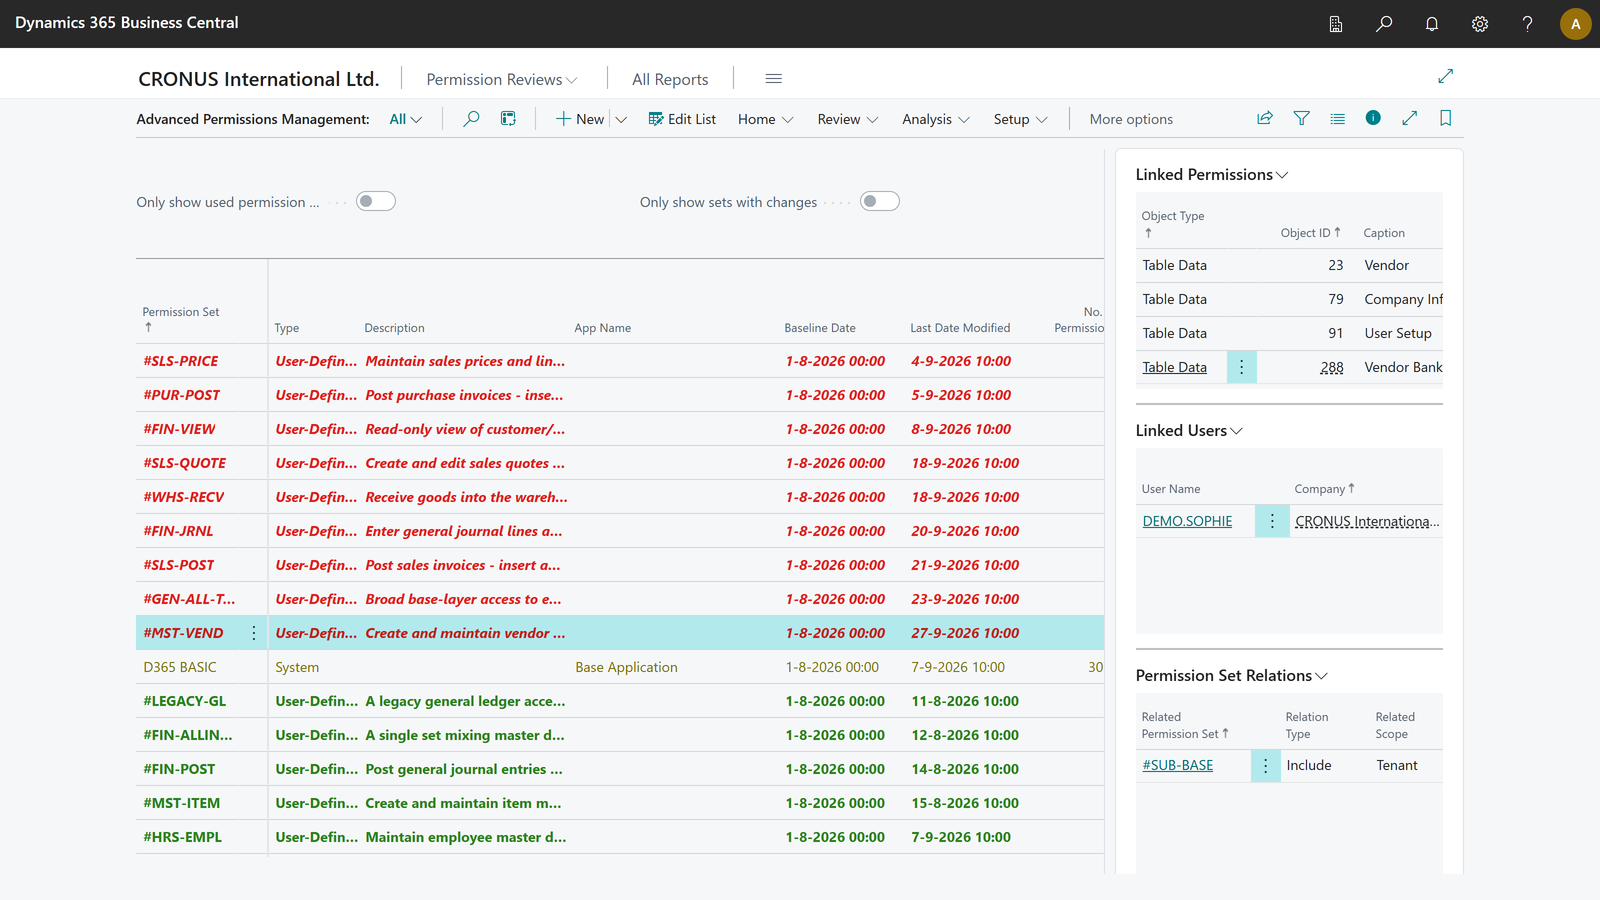The width and height of the screenshot is (1600, 900).
Task: Open the search magnifier in top bar
Action: click(1384, 24)
